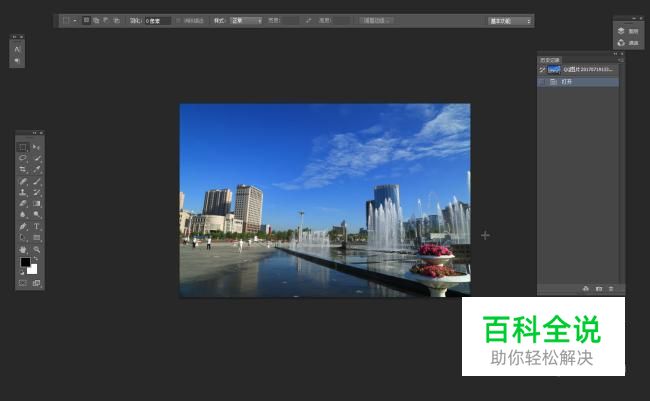Select the Rectangular Marquee tool
The image size is (650, 401).
(x=23, y=147)
